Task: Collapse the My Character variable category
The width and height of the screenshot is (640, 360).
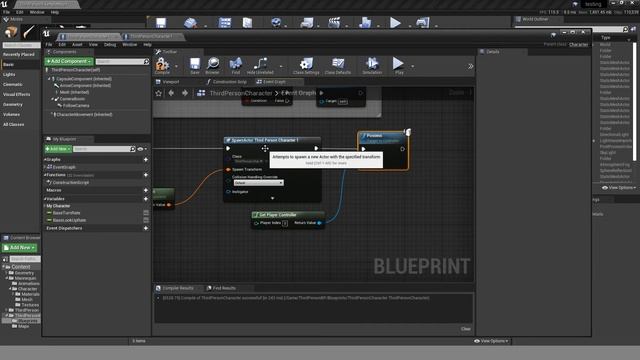Action: (x=45, y=206)
